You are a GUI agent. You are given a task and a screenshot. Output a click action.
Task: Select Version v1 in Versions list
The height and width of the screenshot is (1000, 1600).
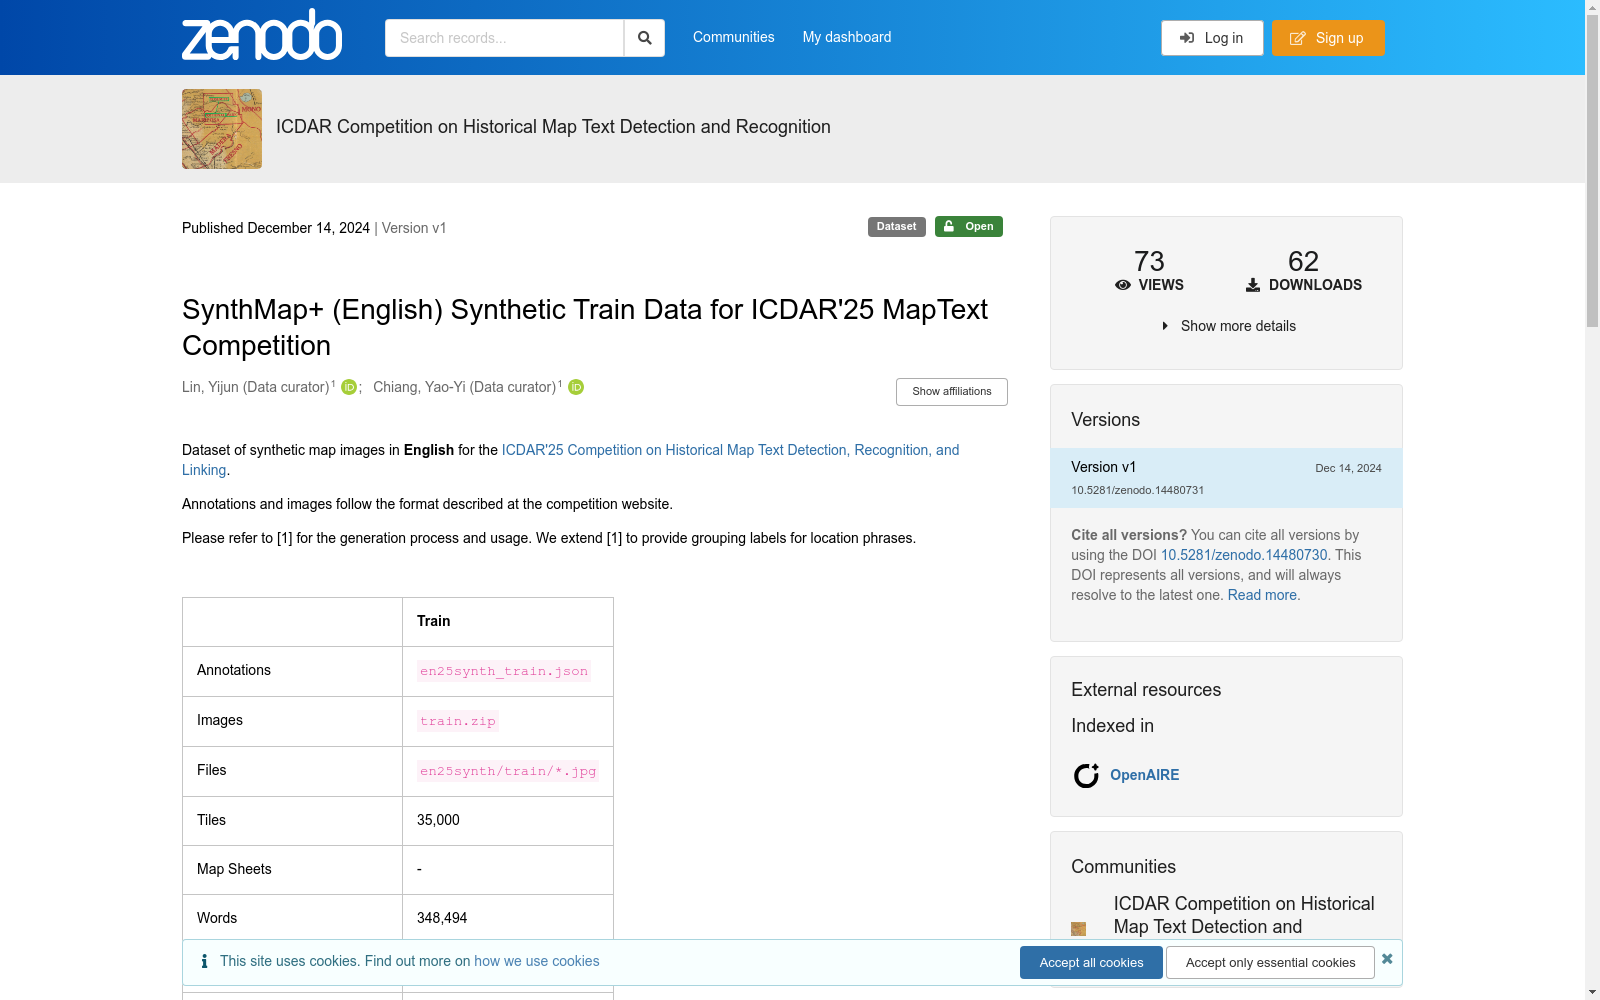pyautogui.click(x=1226, y=478)
